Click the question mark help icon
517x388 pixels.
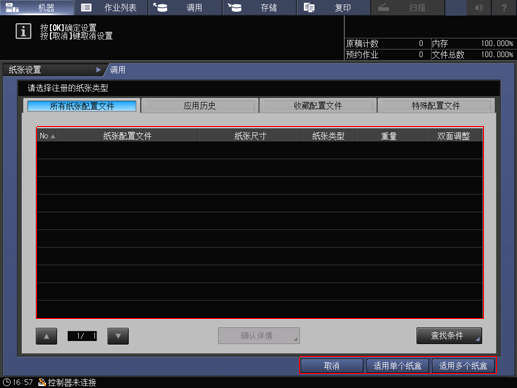[x=504, y=7]
